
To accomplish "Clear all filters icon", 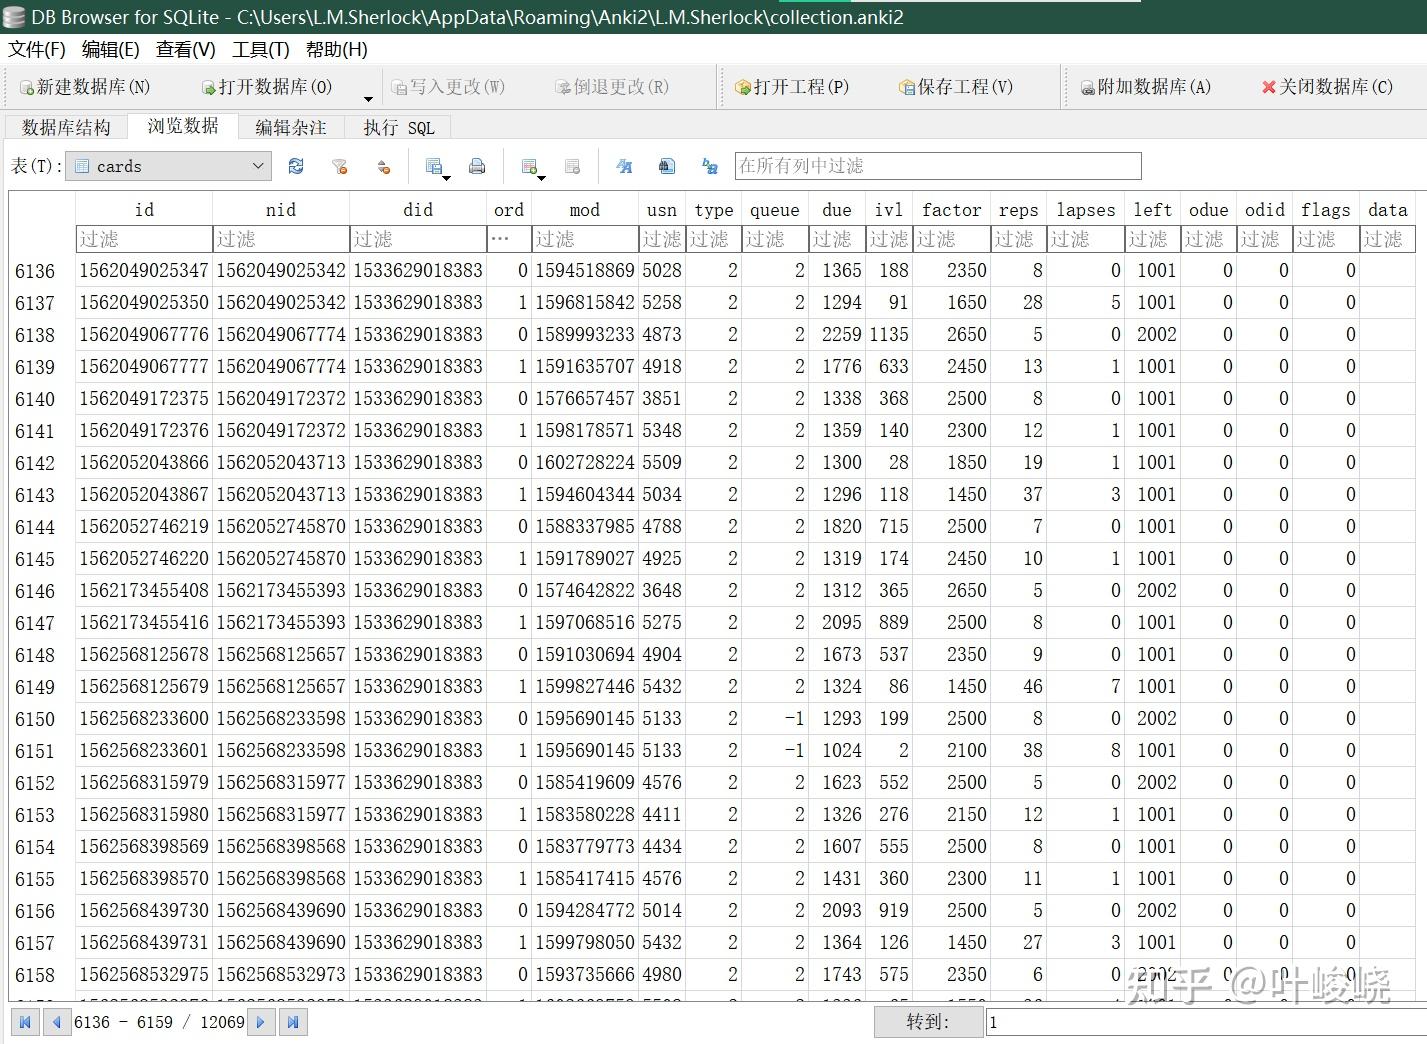I will [340, 166].
